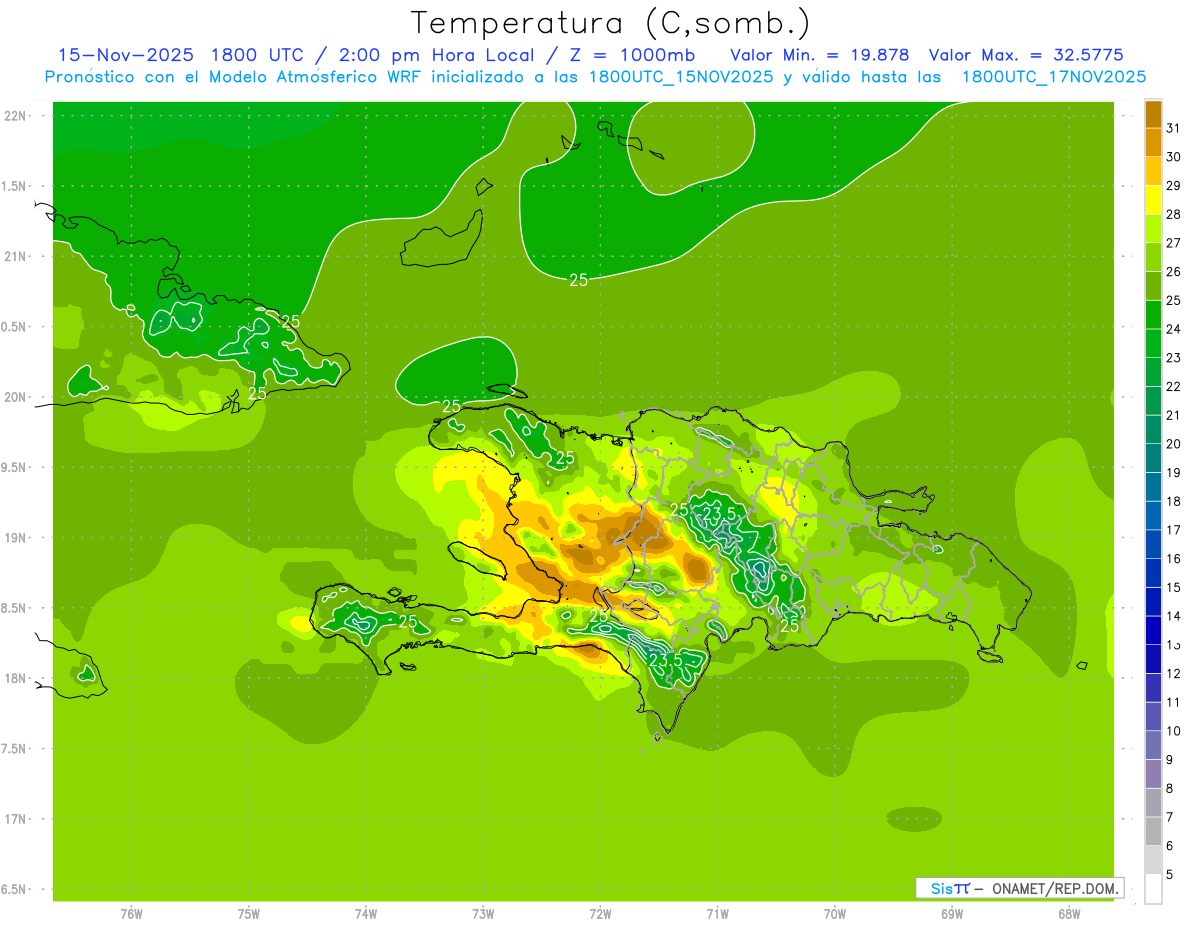Click the "28" legend scale label
This screenshot has width=1200, height=927.
(1173, 214)
